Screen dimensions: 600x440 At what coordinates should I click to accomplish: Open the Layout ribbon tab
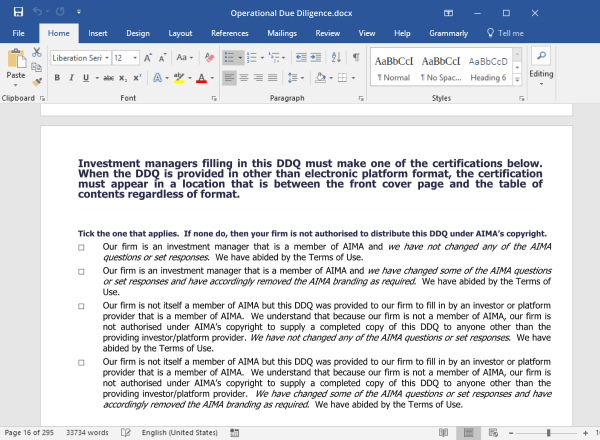[180, 33]
